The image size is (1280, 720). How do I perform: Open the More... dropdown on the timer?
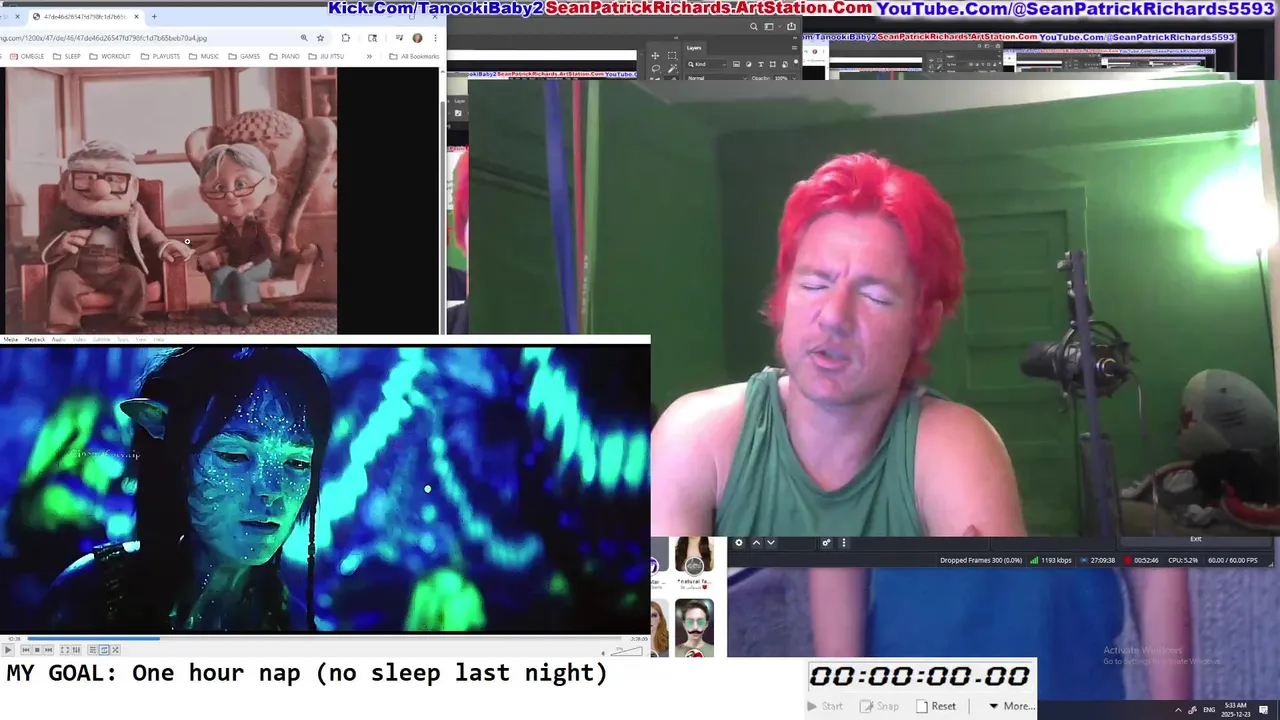pyautogui.click(x=1011, y=706)
